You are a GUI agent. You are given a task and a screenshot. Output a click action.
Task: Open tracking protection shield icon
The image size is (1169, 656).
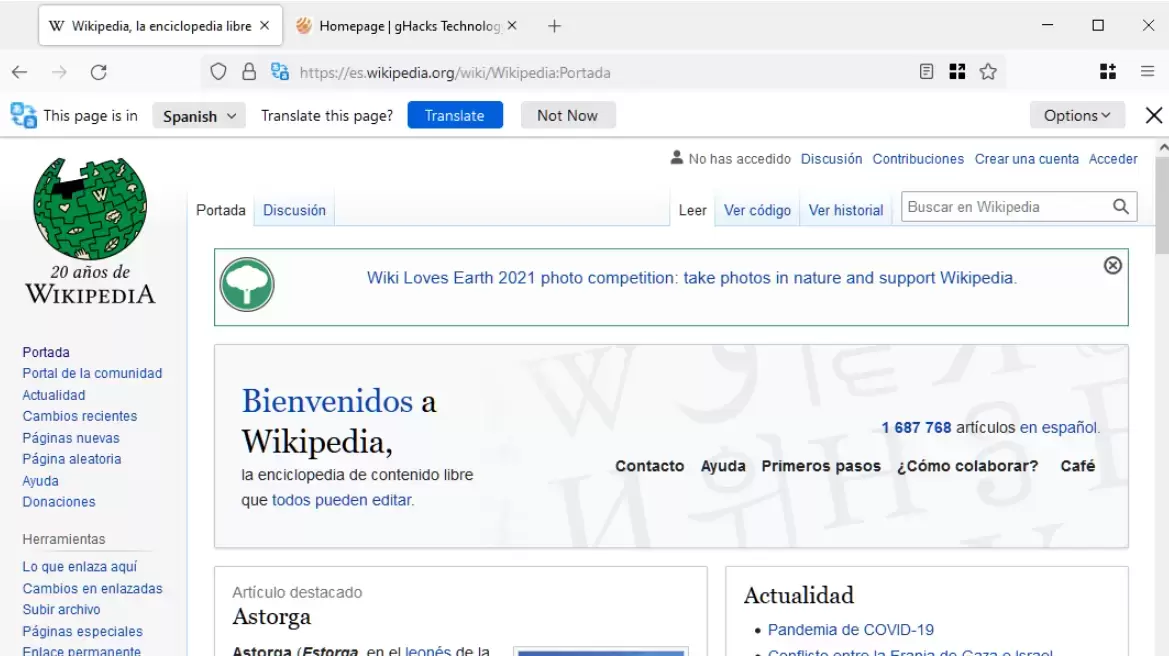pyautogui.click(x=218, y=72)
